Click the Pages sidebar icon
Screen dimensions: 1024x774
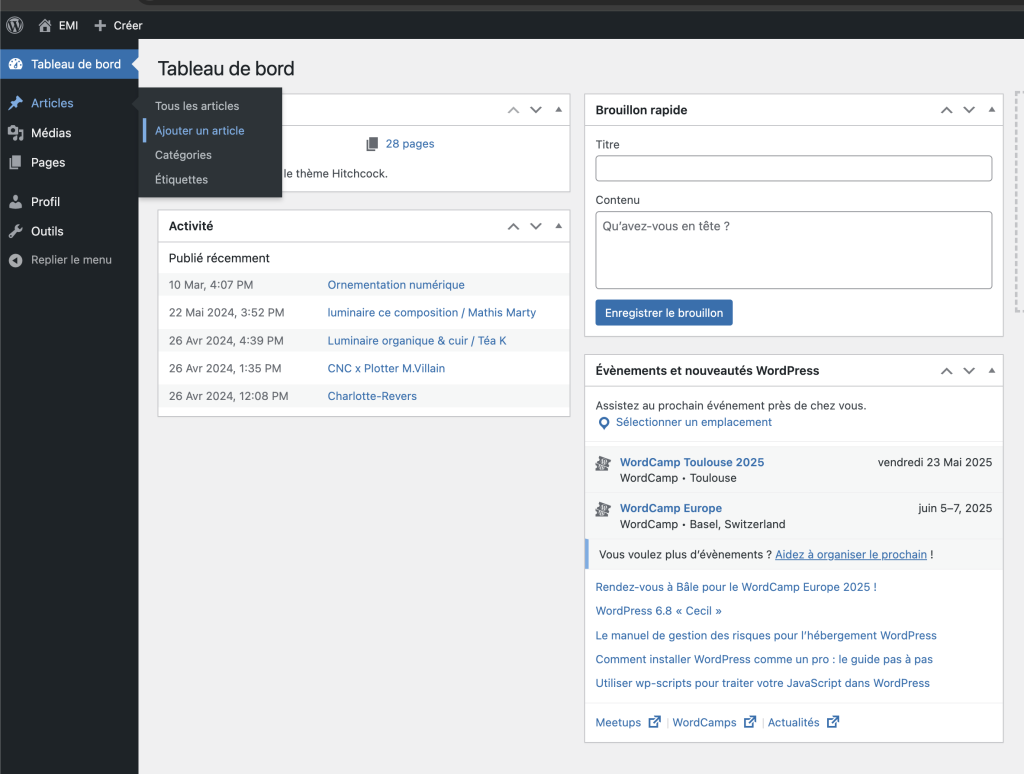[x=15, y=163]
